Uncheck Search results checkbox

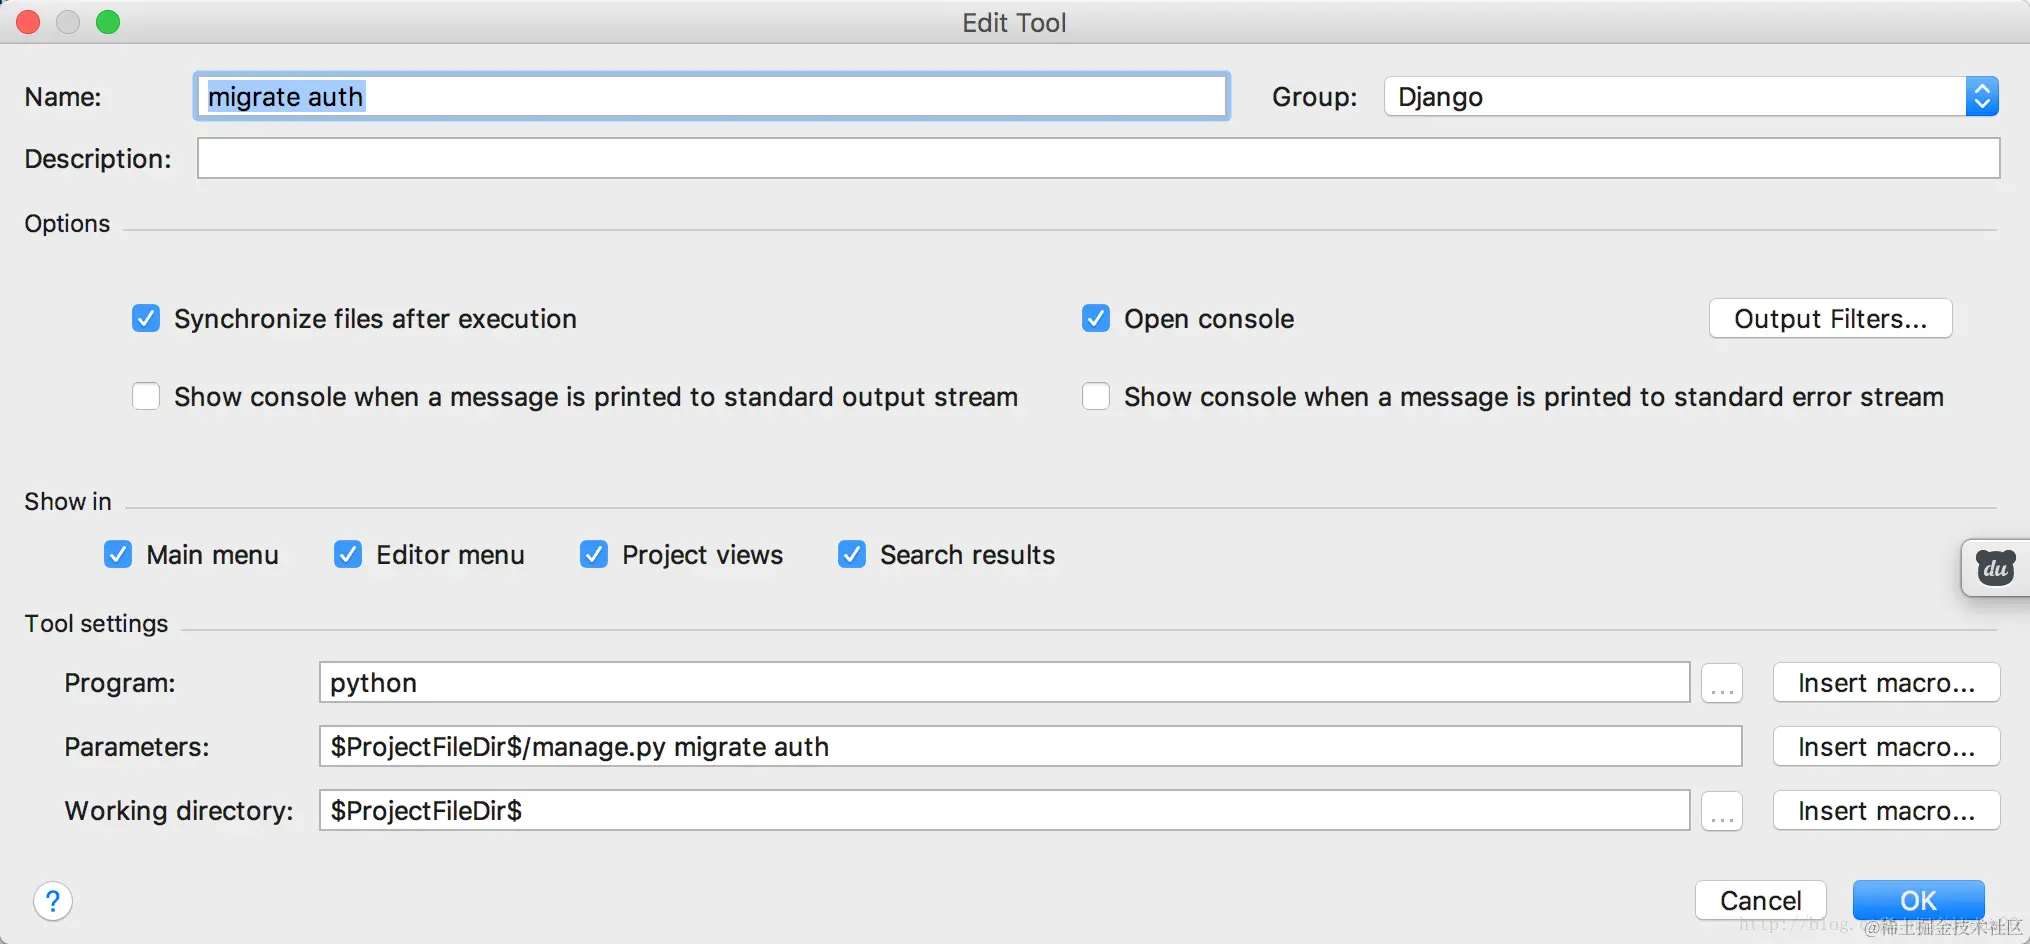(852, 555)
